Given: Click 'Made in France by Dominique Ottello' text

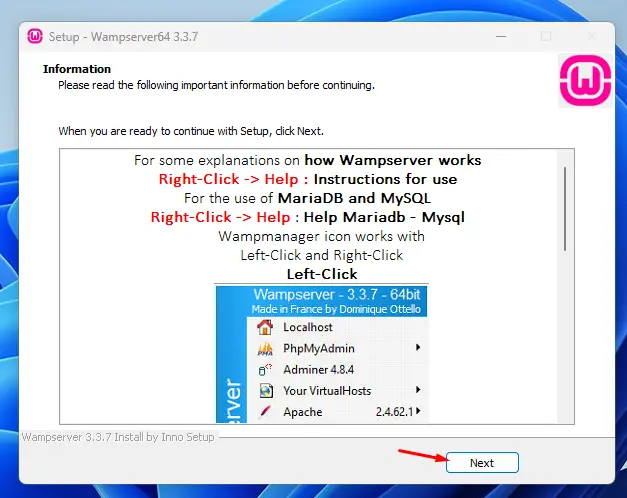Looking at the screenshot, I should point(336,309).
